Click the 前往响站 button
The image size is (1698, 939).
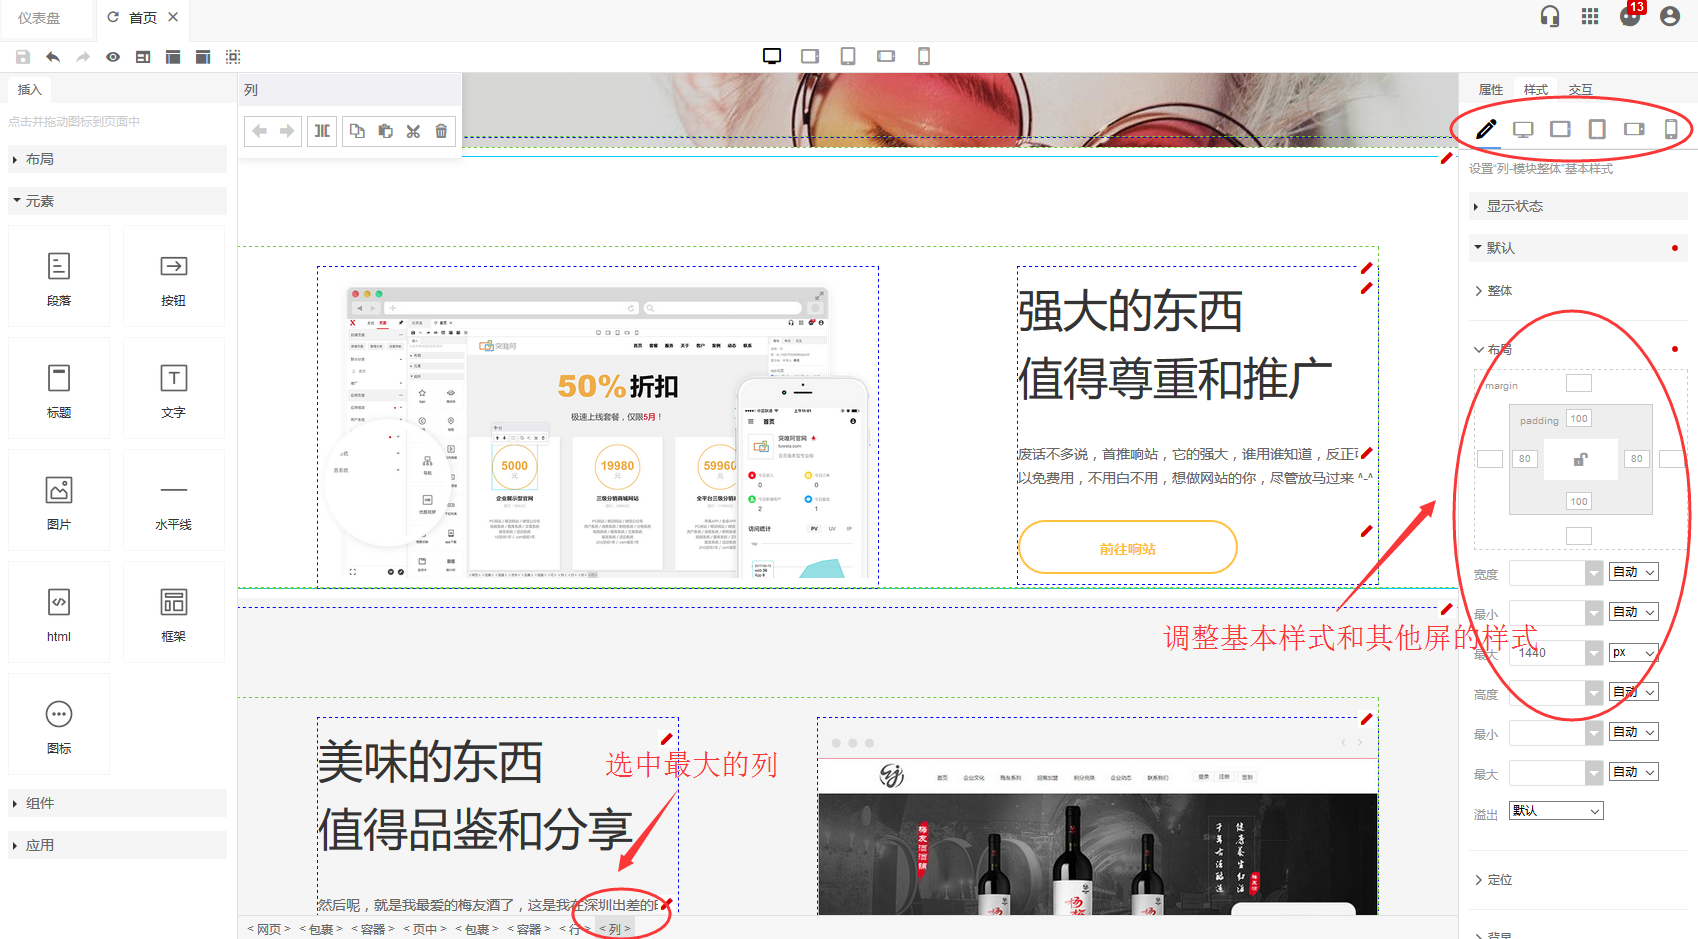pyautogui.click(x=1127, y=548)
